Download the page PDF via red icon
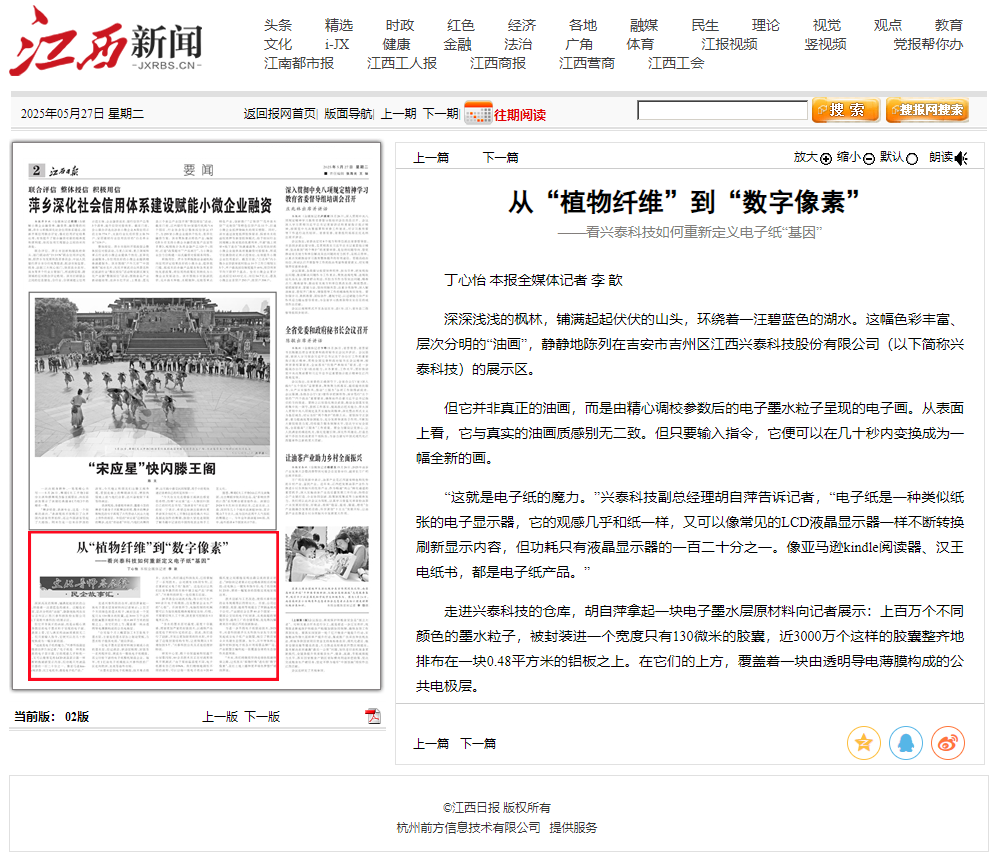 click(373, 716)
